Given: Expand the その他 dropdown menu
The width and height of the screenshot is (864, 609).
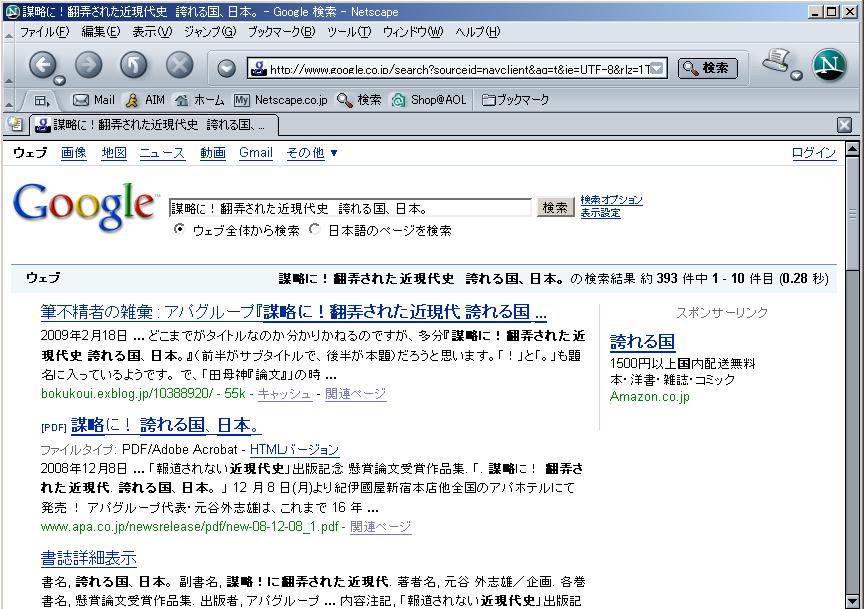Looking at the screenshot, I should pyautogui.click(x=312, y=153).
